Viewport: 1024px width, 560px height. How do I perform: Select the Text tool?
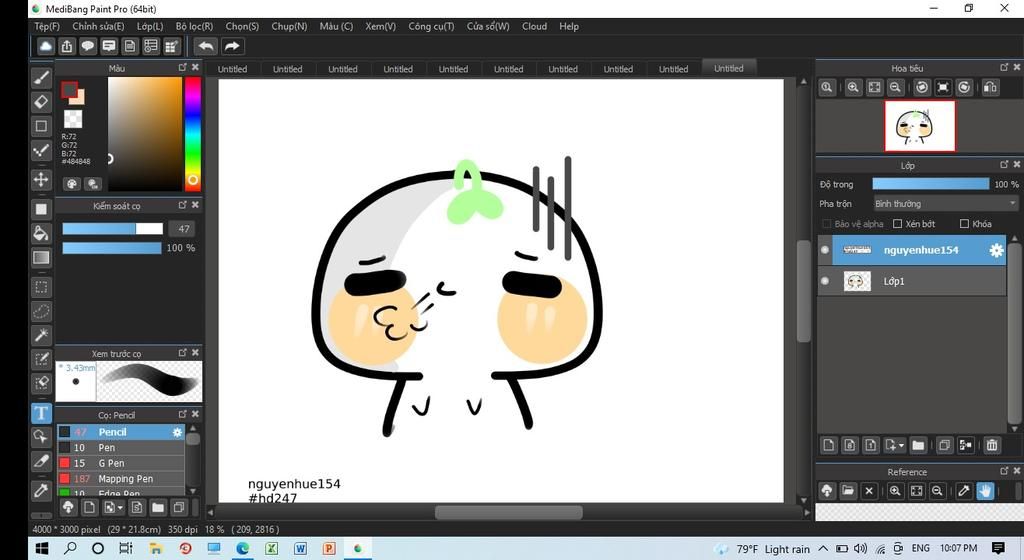41,412
